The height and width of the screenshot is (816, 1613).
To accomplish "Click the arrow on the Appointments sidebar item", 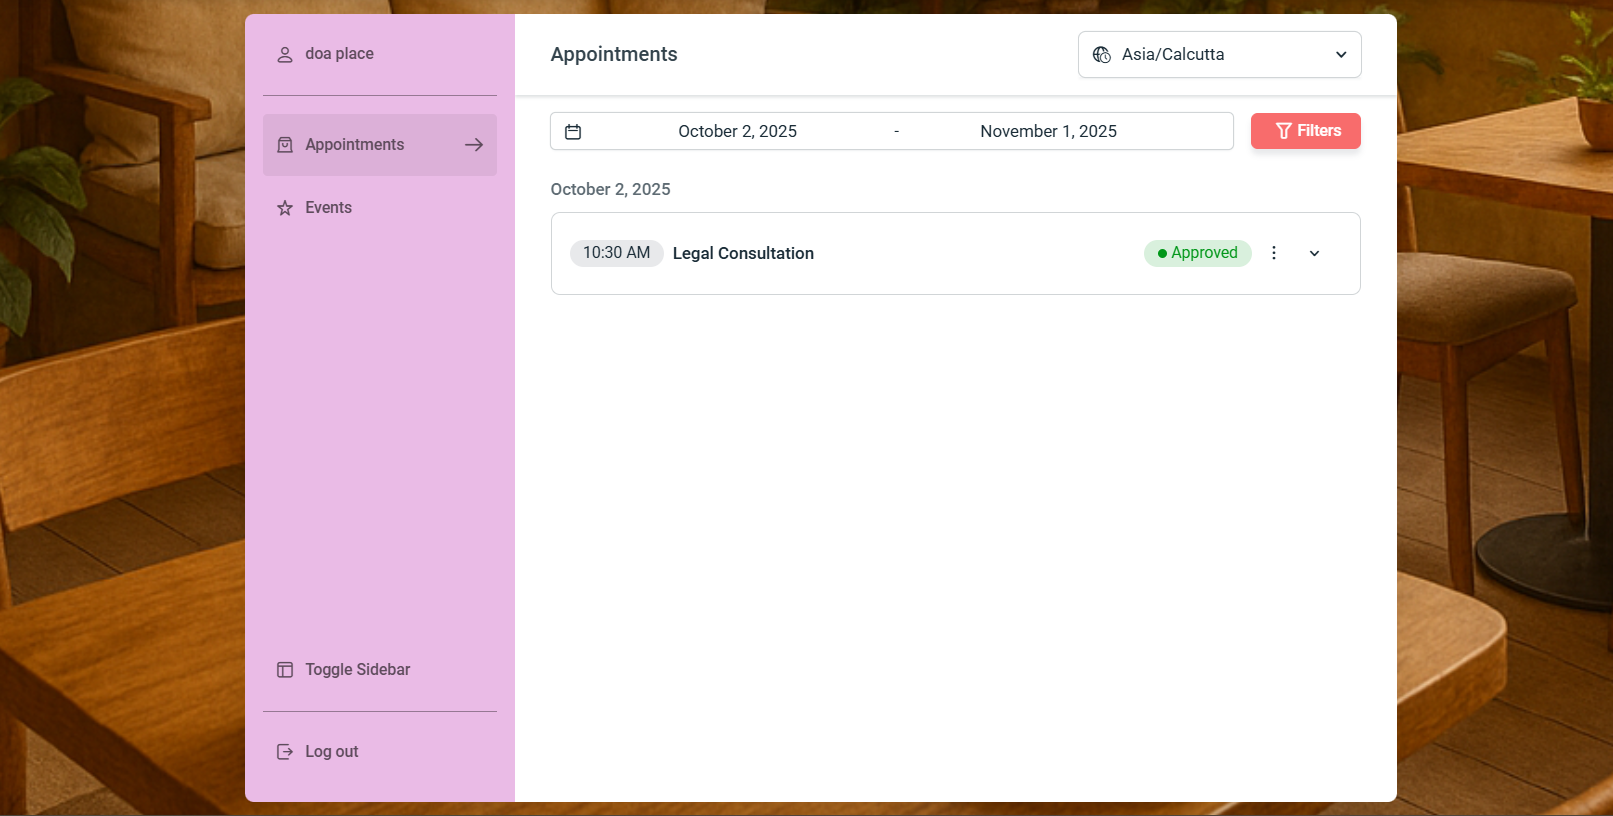I will [x=474, y=145].
